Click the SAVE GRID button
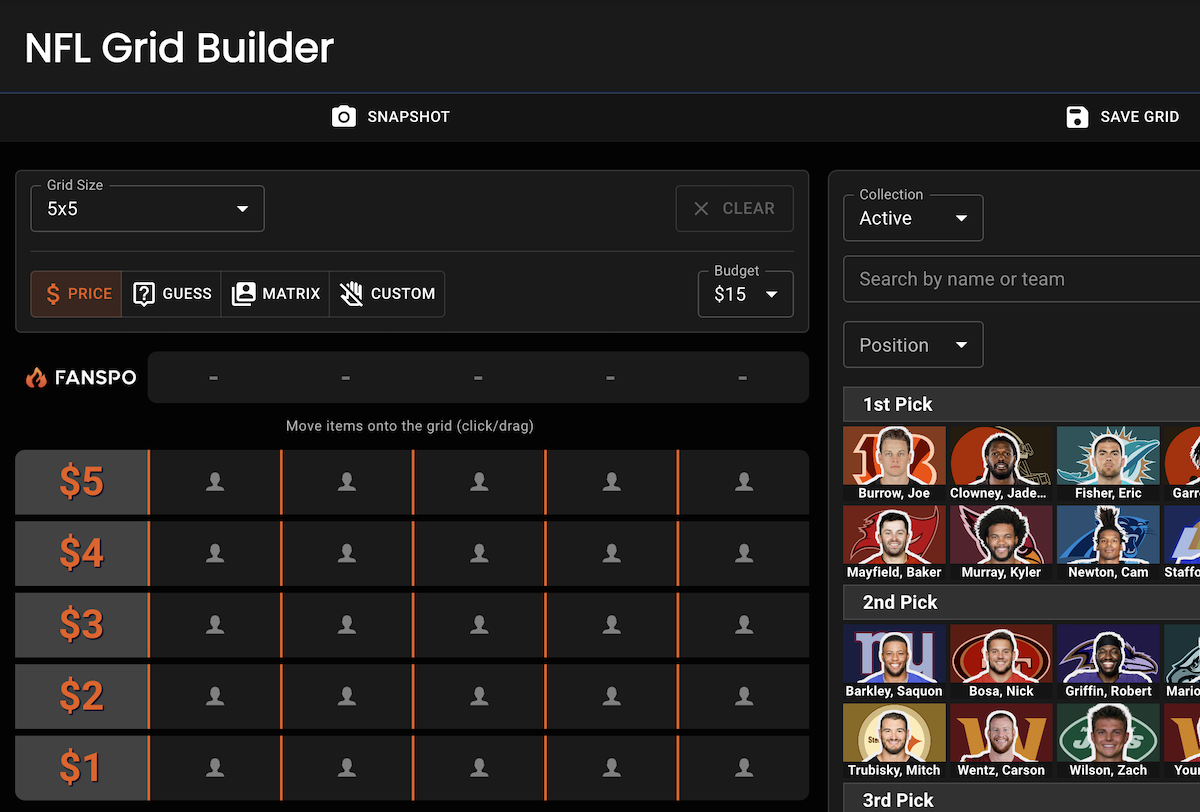Viewport: 1200px width, 812px height. [1122, 117]
